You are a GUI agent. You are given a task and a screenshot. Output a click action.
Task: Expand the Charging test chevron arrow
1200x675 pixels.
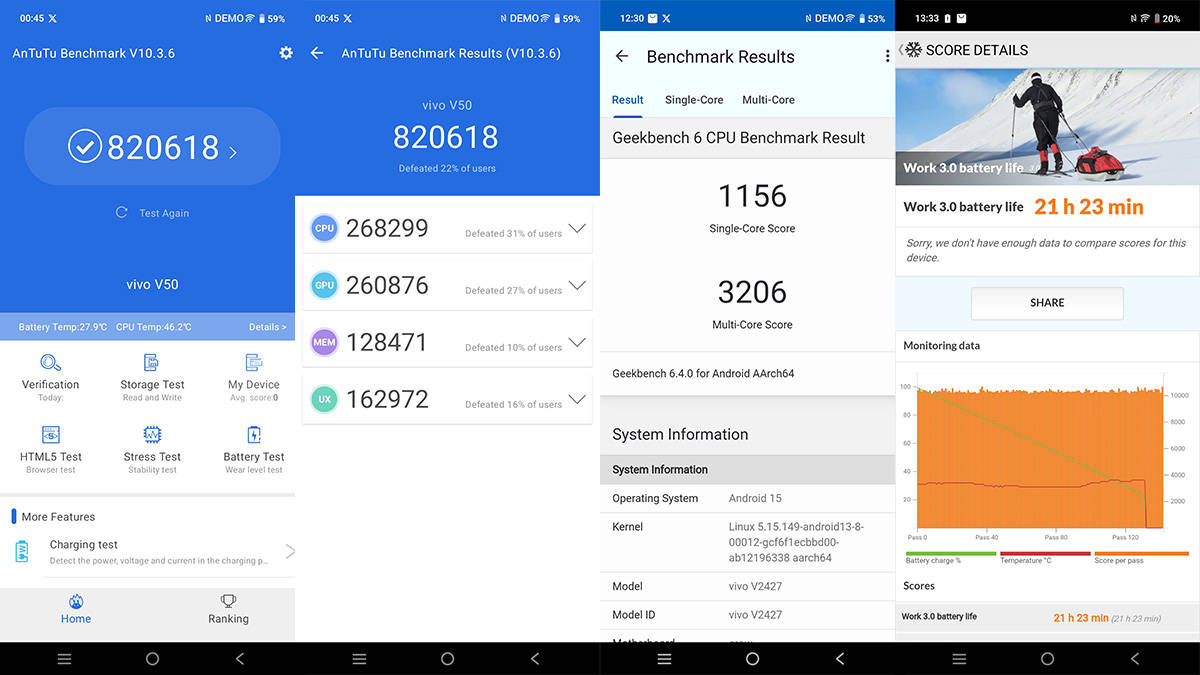(290, 551)
